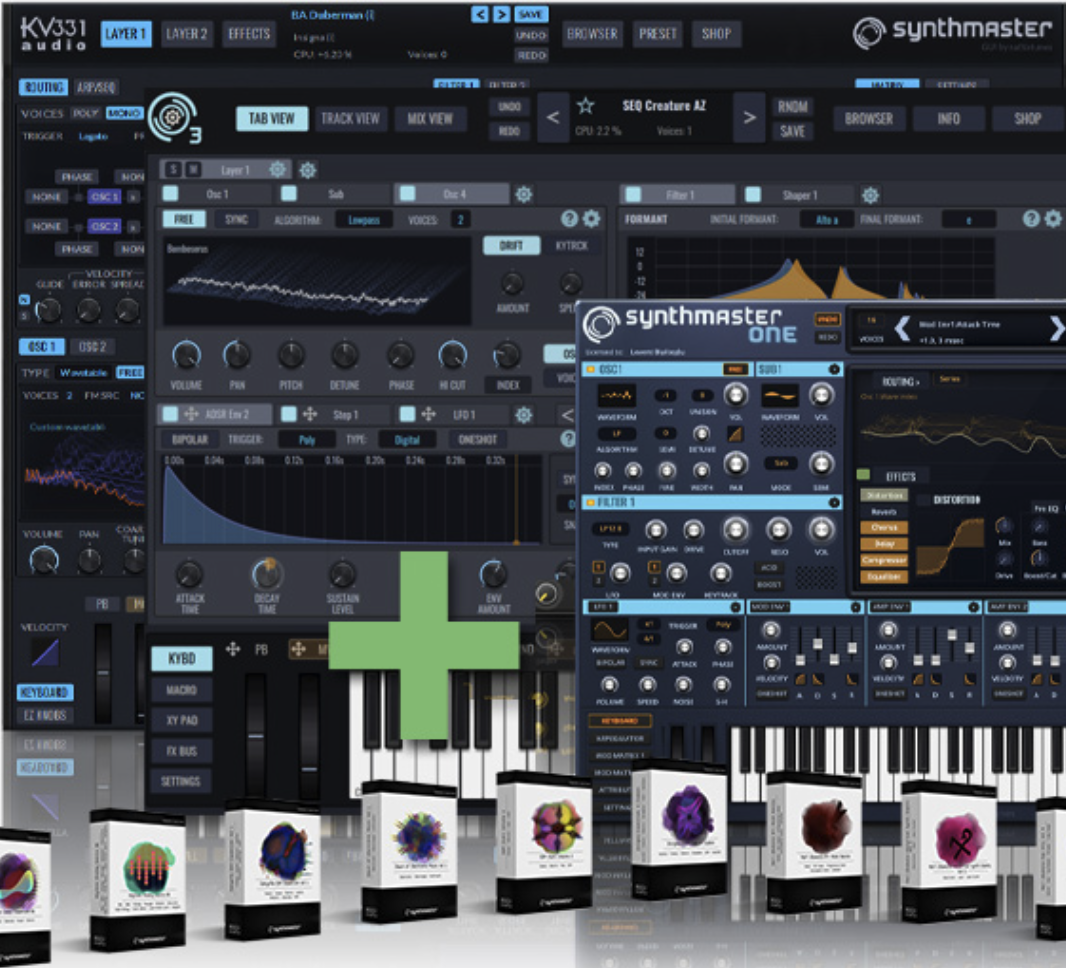Toggle Shaper 1 enable box

coord(753,194)
